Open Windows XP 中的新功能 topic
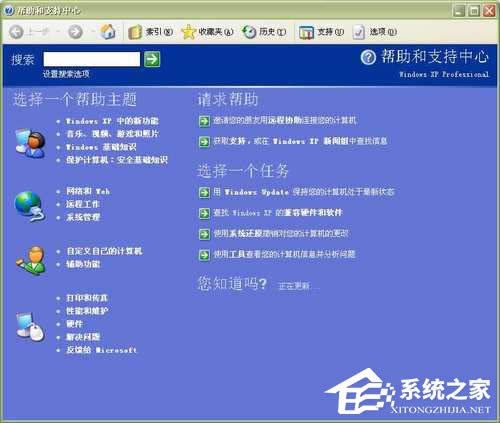500x423 pixels. coord(112,121)
